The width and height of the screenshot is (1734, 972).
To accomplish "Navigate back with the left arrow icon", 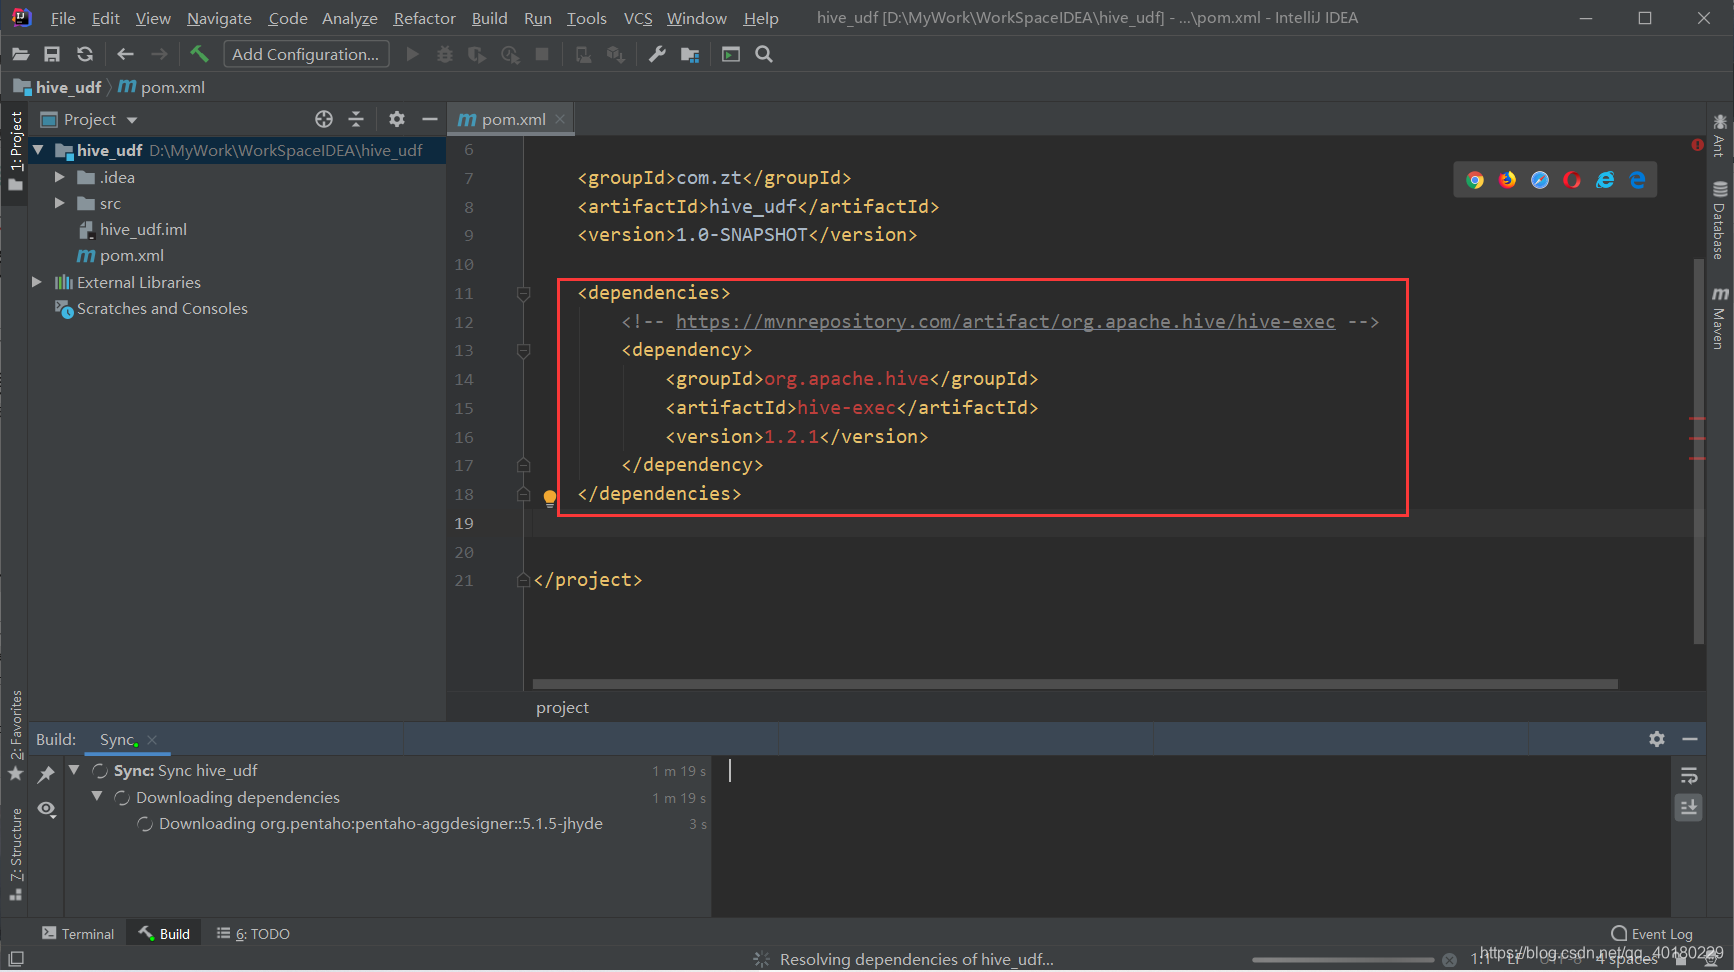I will [125, 54].
